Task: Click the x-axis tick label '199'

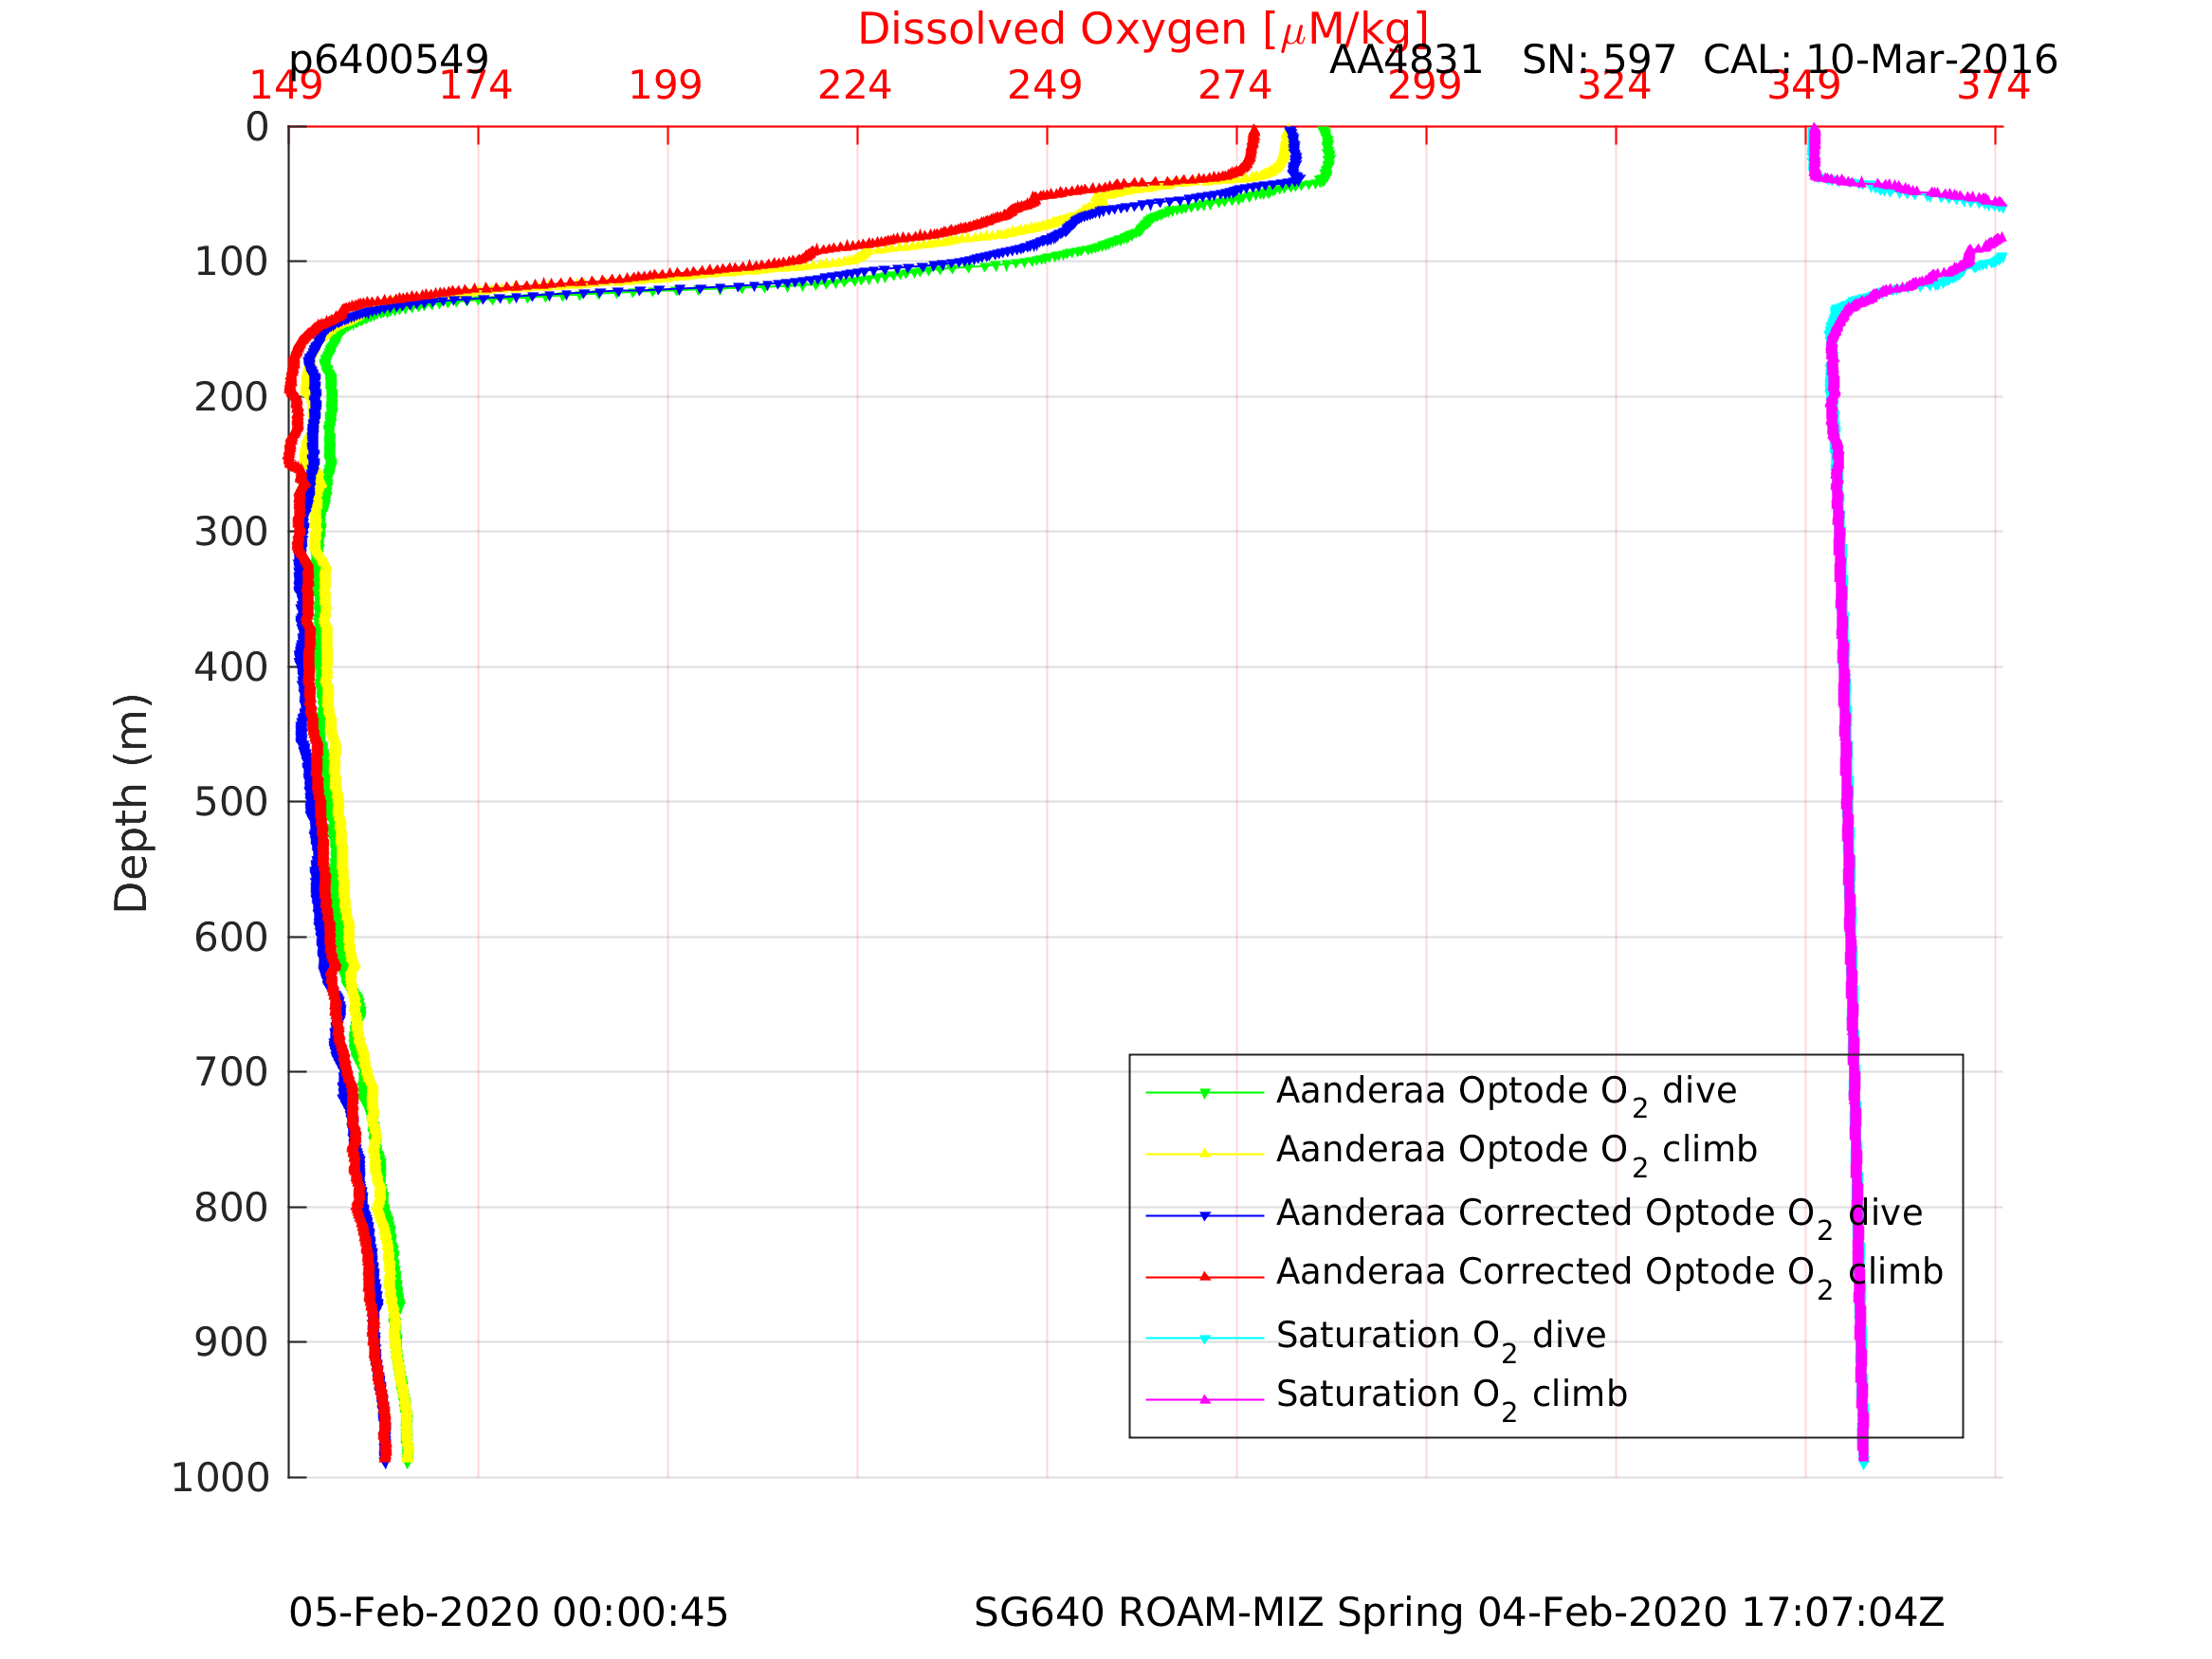Action: (666, 86)
